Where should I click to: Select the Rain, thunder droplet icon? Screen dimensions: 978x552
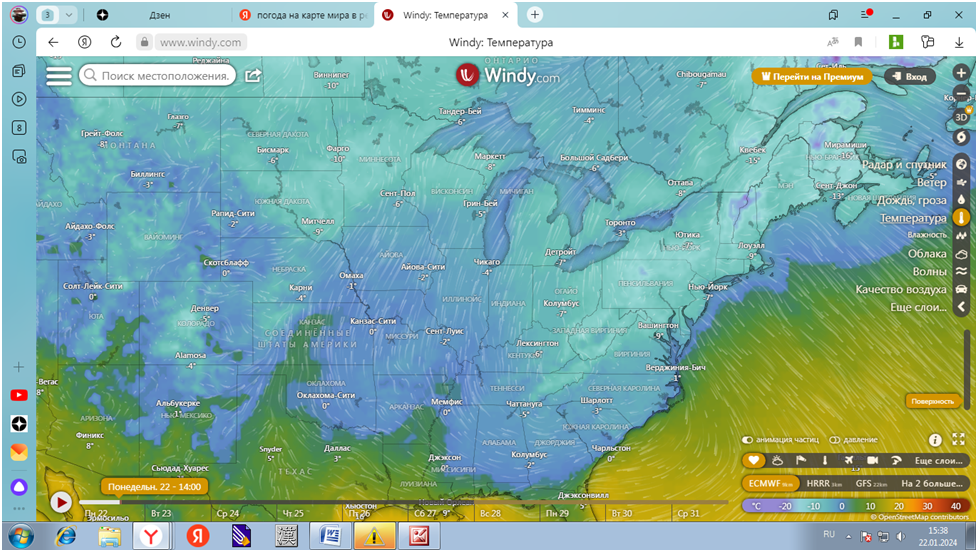(x=961, y=200)
